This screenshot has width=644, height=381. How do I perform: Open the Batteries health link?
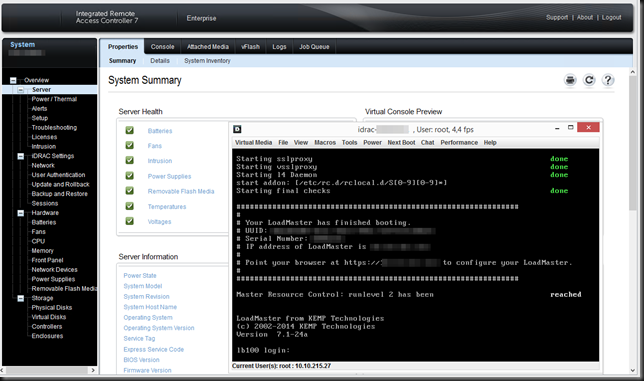[x=160, y=131]
